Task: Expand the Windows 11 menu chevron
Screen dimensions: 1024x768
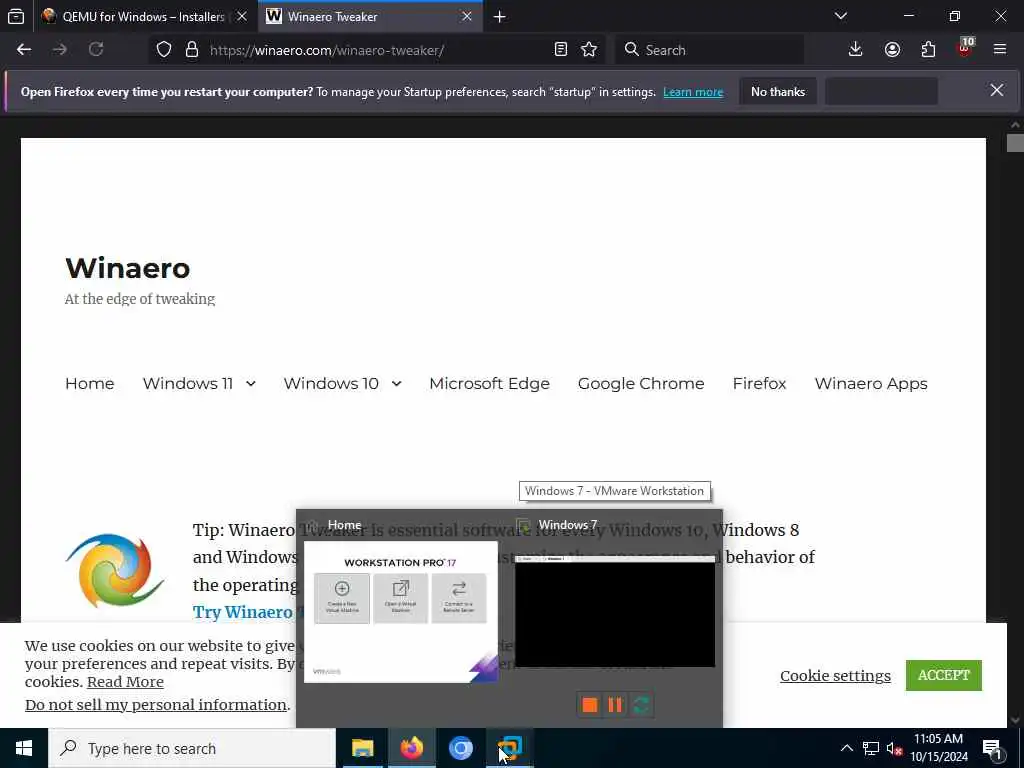Action: click(x=251, y=384)
